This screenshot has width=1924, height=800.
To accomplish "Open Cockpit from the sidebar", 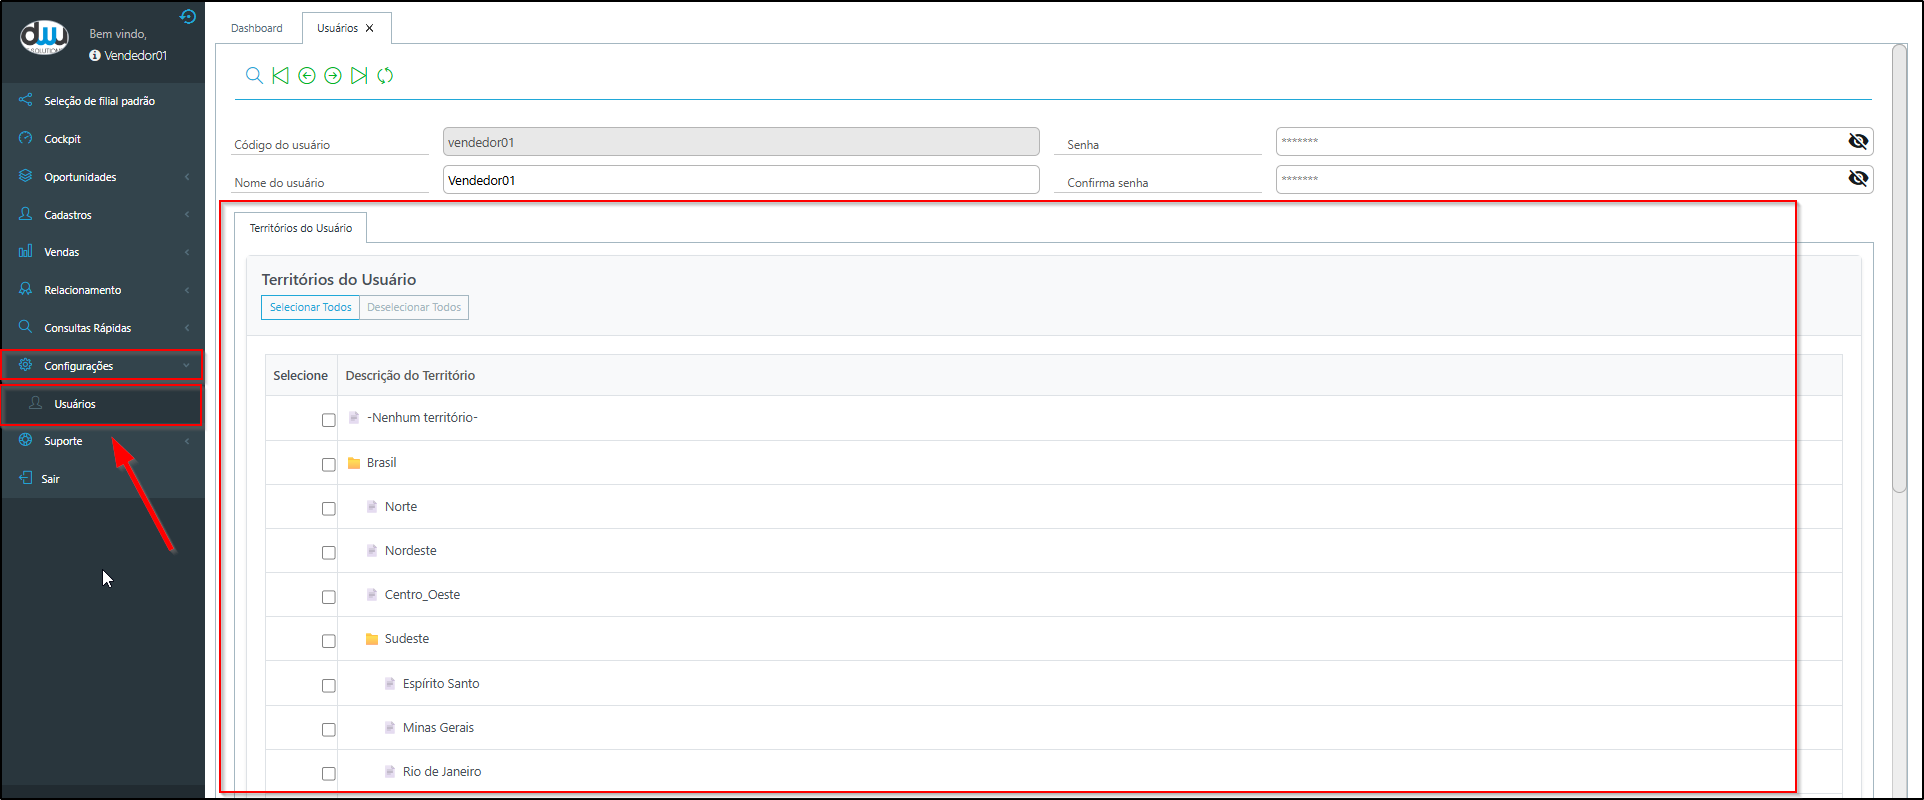I will pos(62,139).
